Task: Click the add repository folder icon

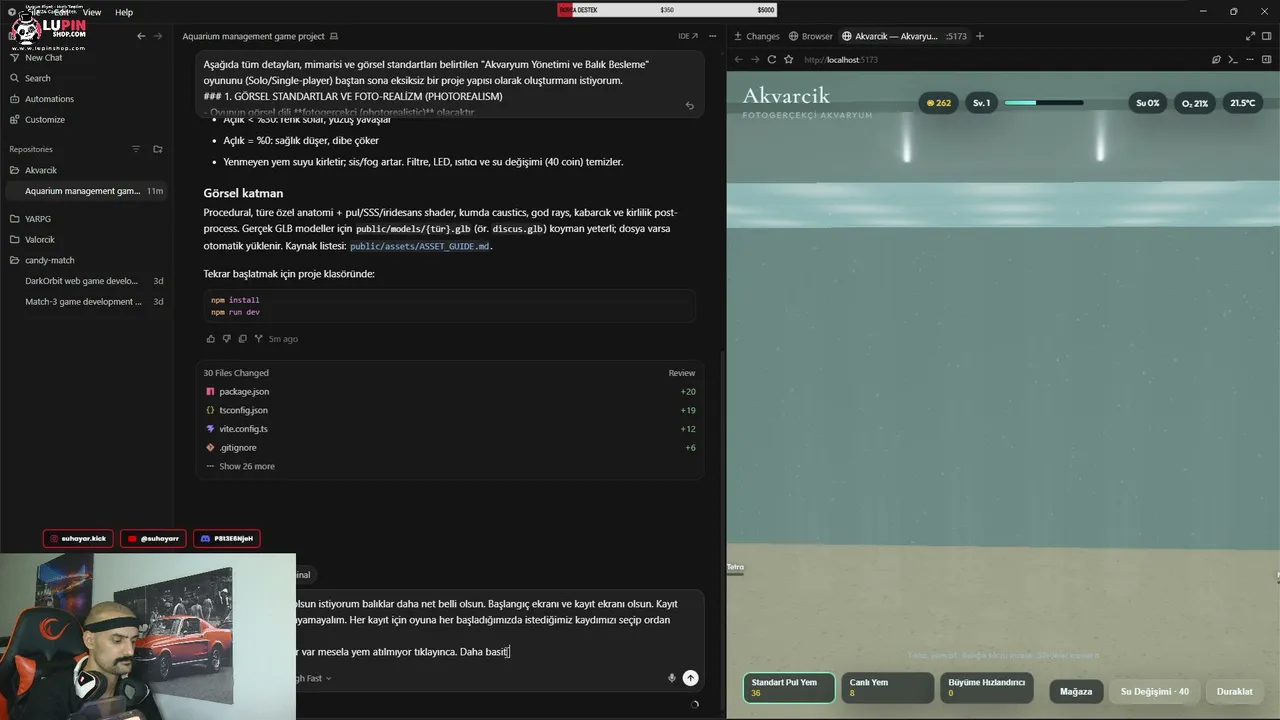Action: point(157,149)
